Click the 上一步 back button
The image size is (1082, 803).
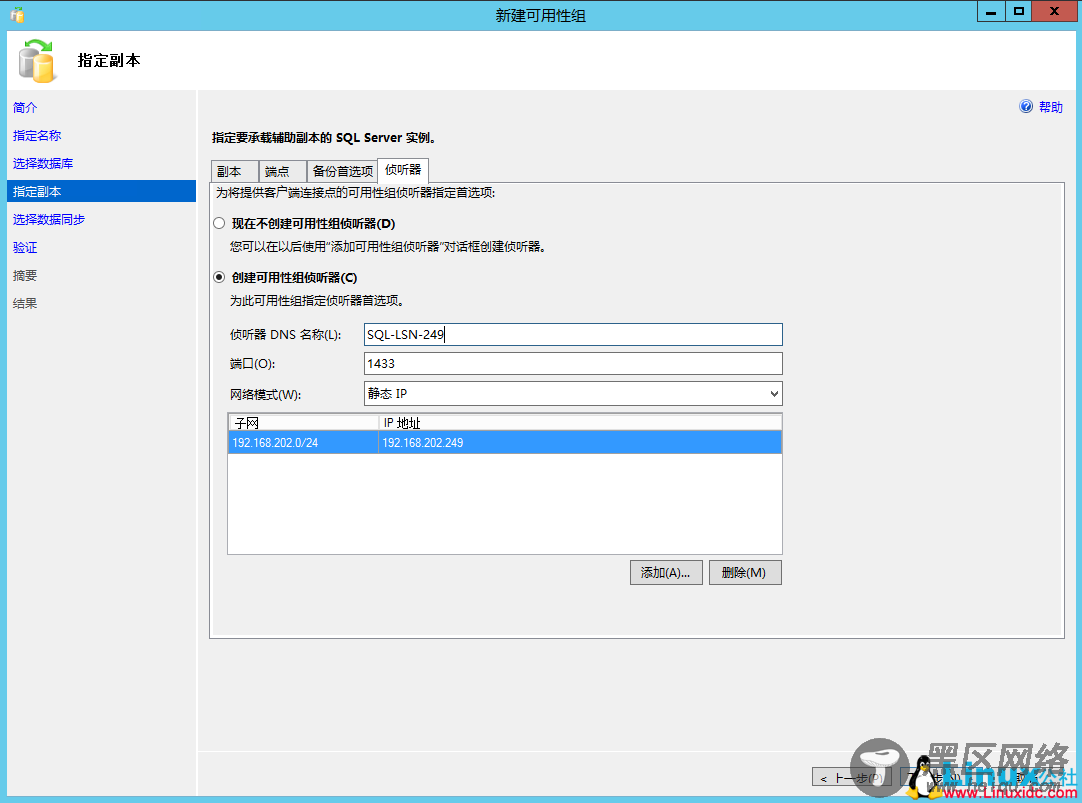pyautogui.click(x=852, y=777)
